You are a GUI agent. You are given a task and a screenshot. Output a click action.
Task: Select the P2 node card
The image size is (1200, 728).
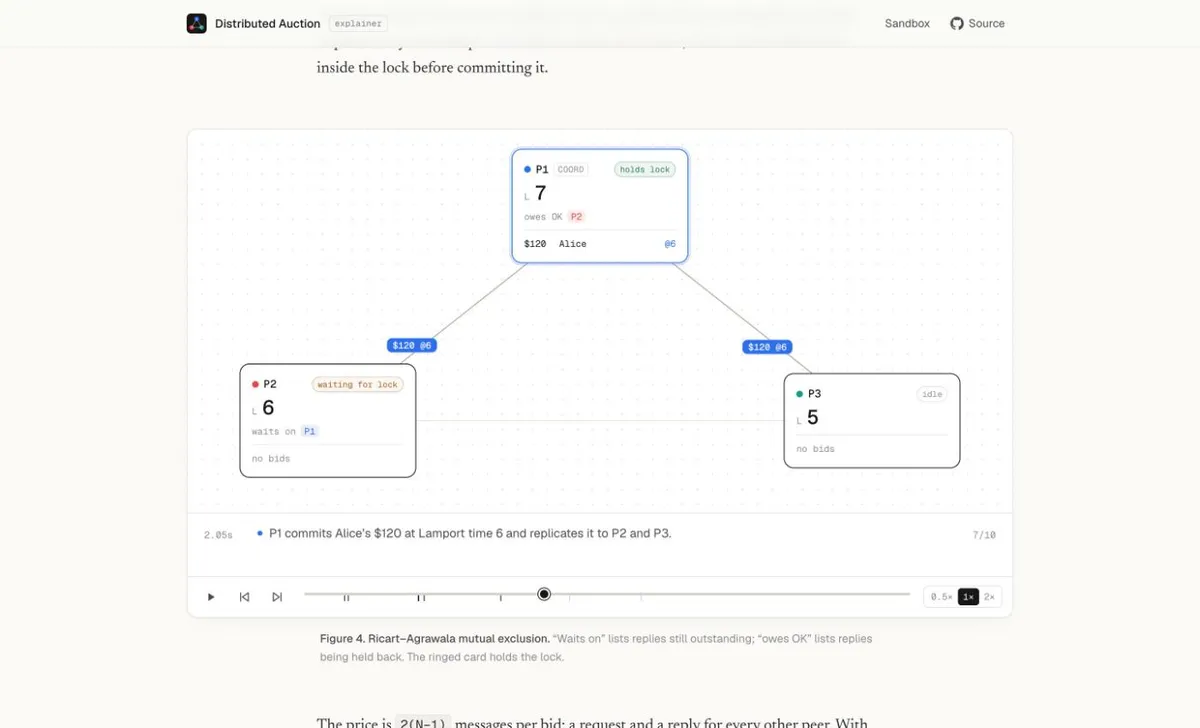tap(328, 420)
